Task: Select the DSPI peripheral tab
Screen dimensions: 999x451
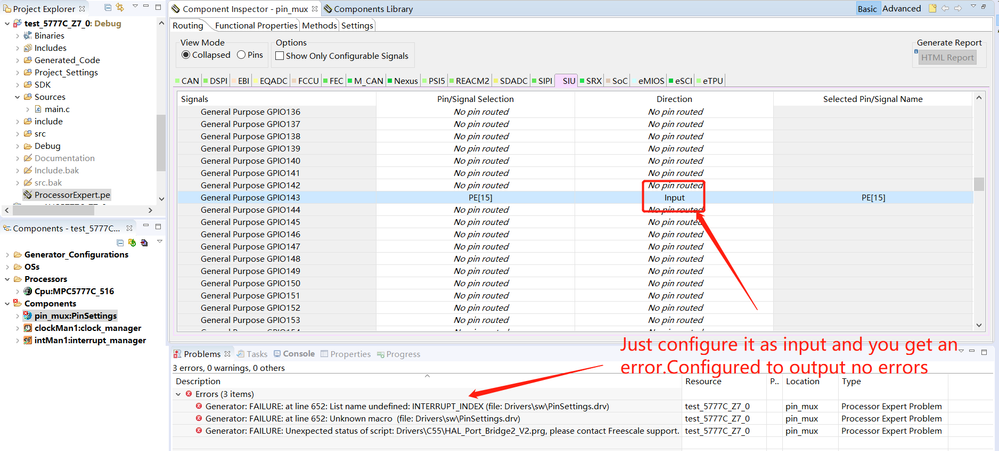Action: (x=215, y=81)
